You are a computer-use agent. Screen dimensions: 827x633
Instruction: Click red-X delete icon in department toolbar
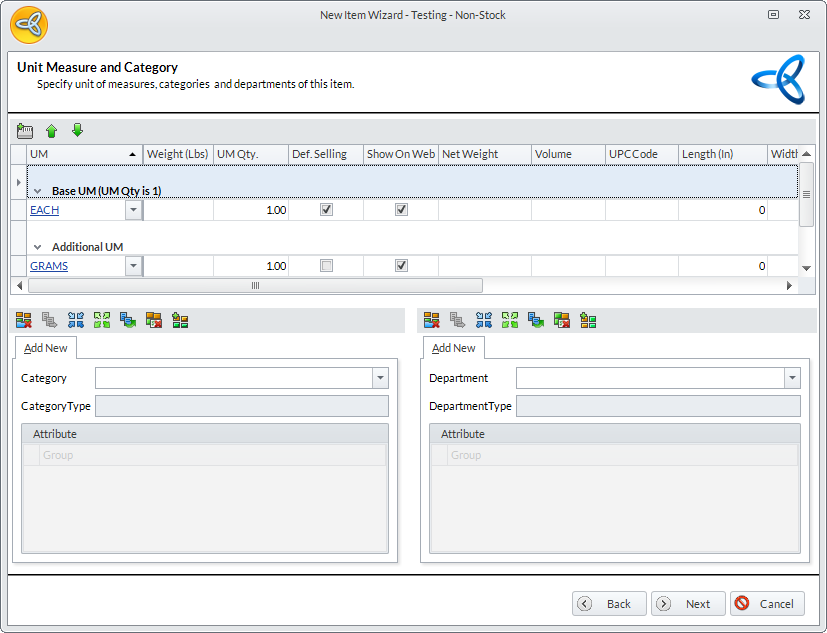[431, 320]
